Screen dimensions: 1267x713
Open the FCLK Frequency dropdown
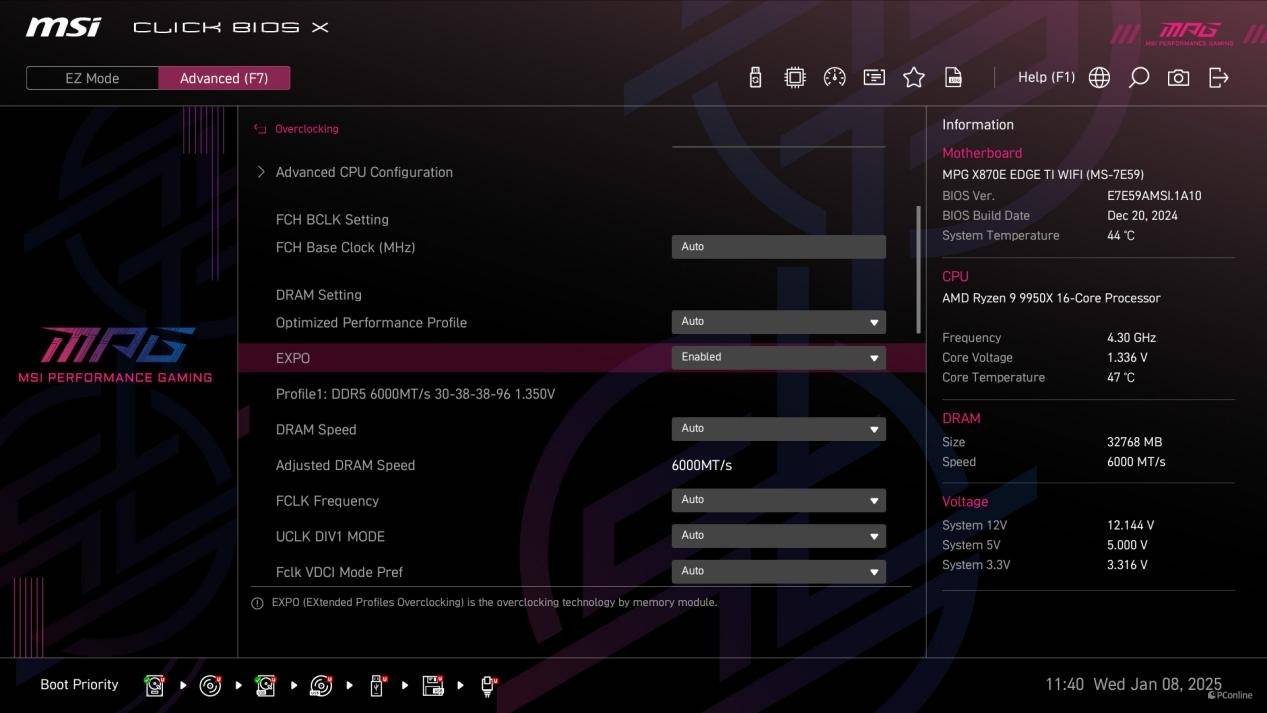pyautogui.click(x=778, y=500)
